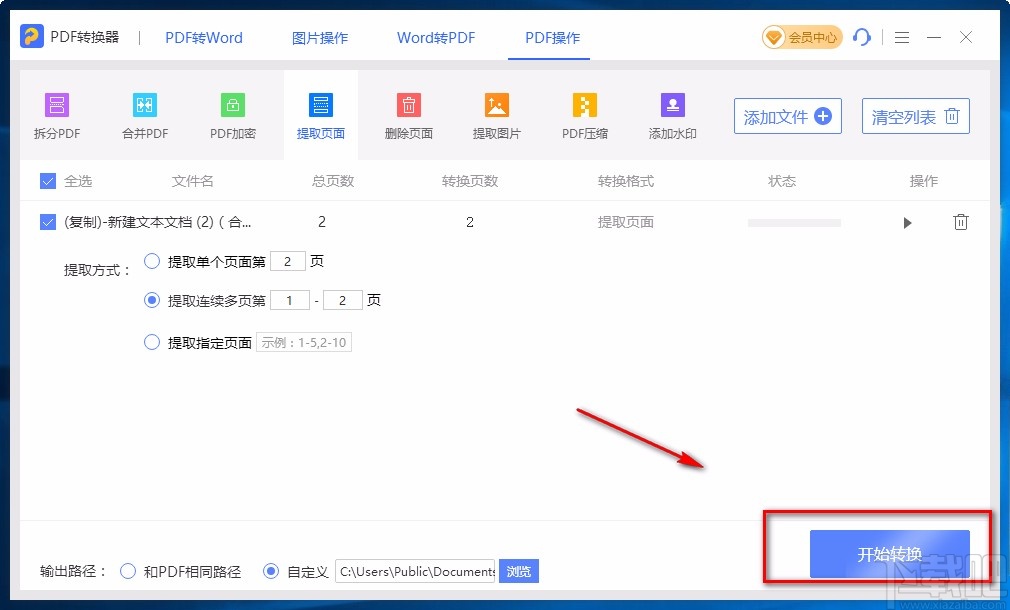Viewport: 1010px width, 610px height.
Task: Click 清空列表 to clear the list
Action: click(x=914, y=115)
